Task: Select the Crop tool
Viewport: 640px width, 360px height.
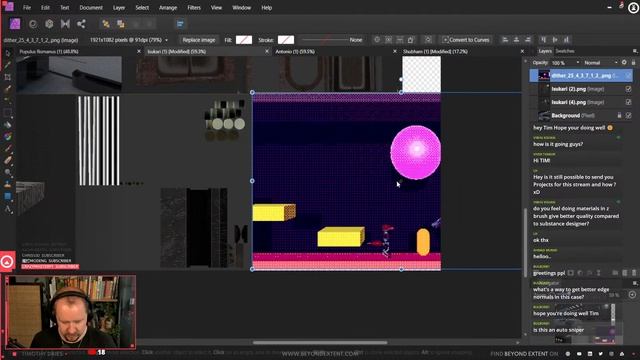Action: coord(8,77)
